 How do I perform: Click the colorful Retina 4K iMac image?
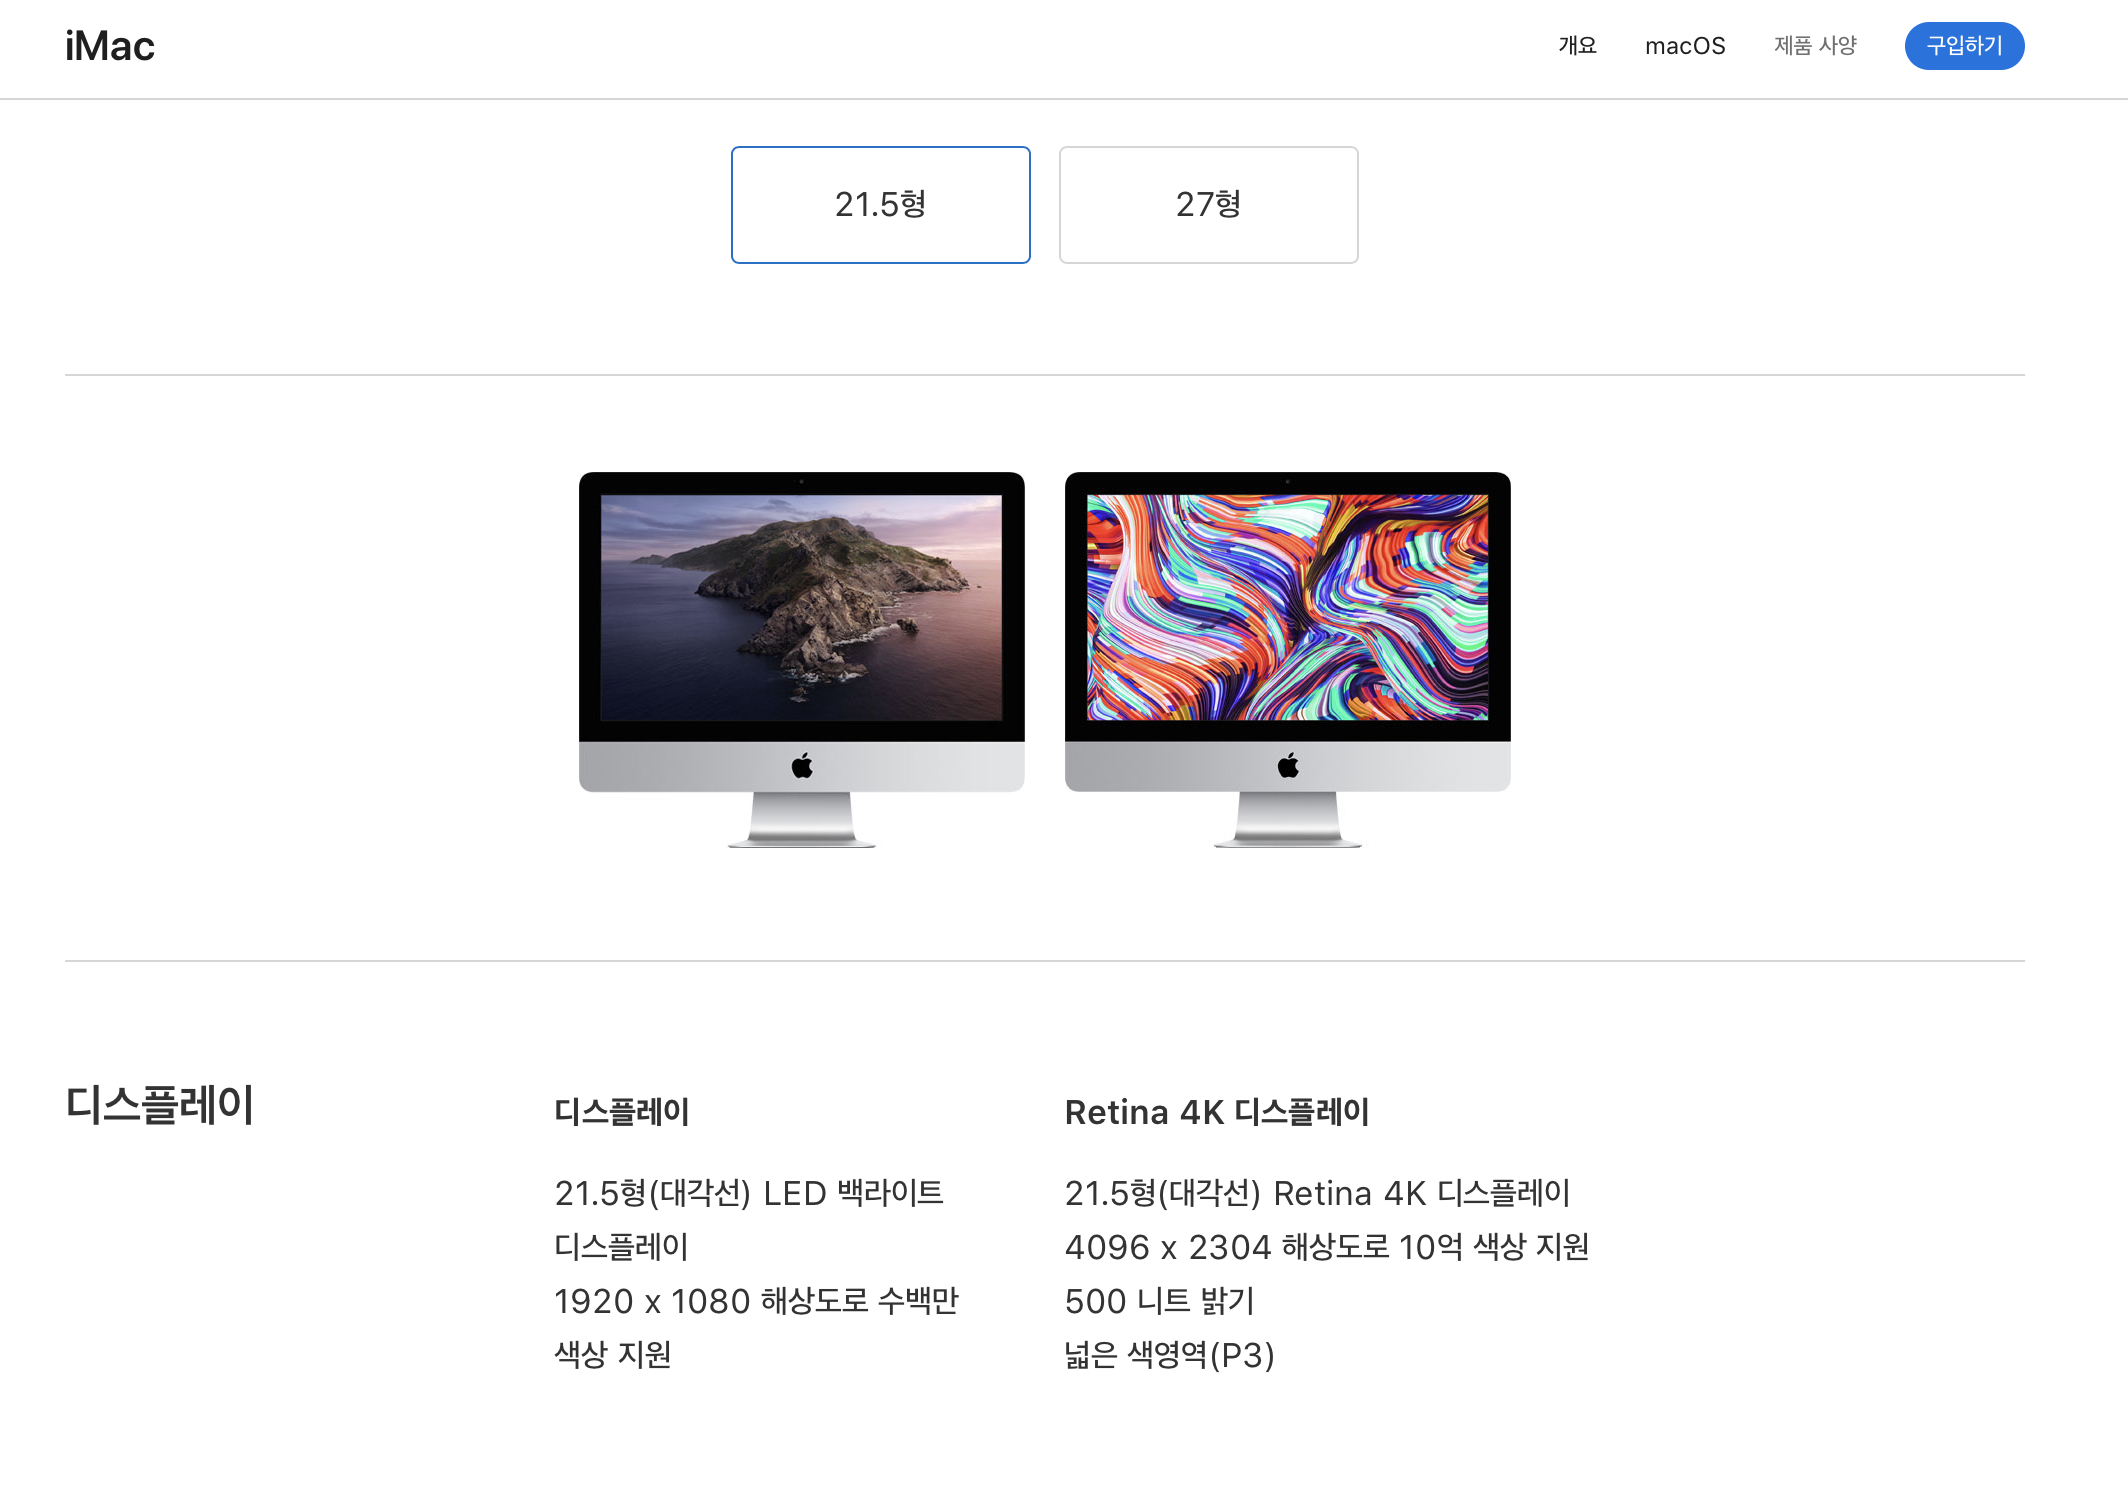coord(1287,607)
